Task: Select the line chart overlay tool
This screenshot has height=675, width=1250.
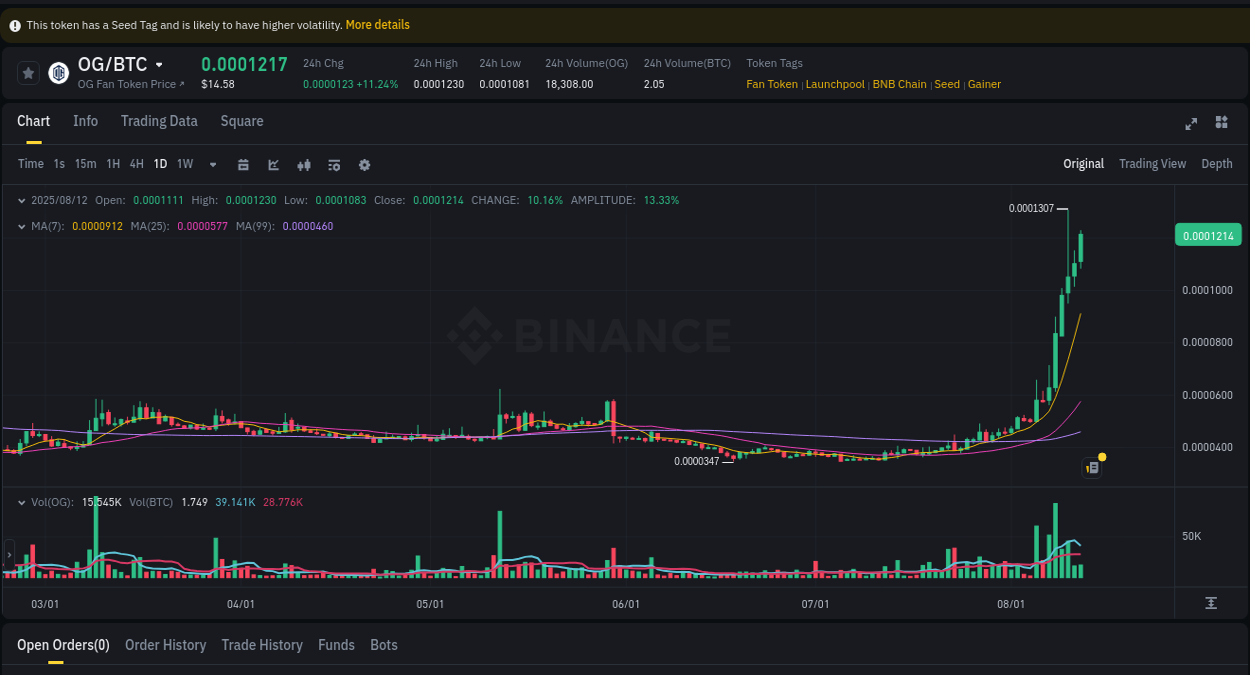Action: [x=273, y=164]
